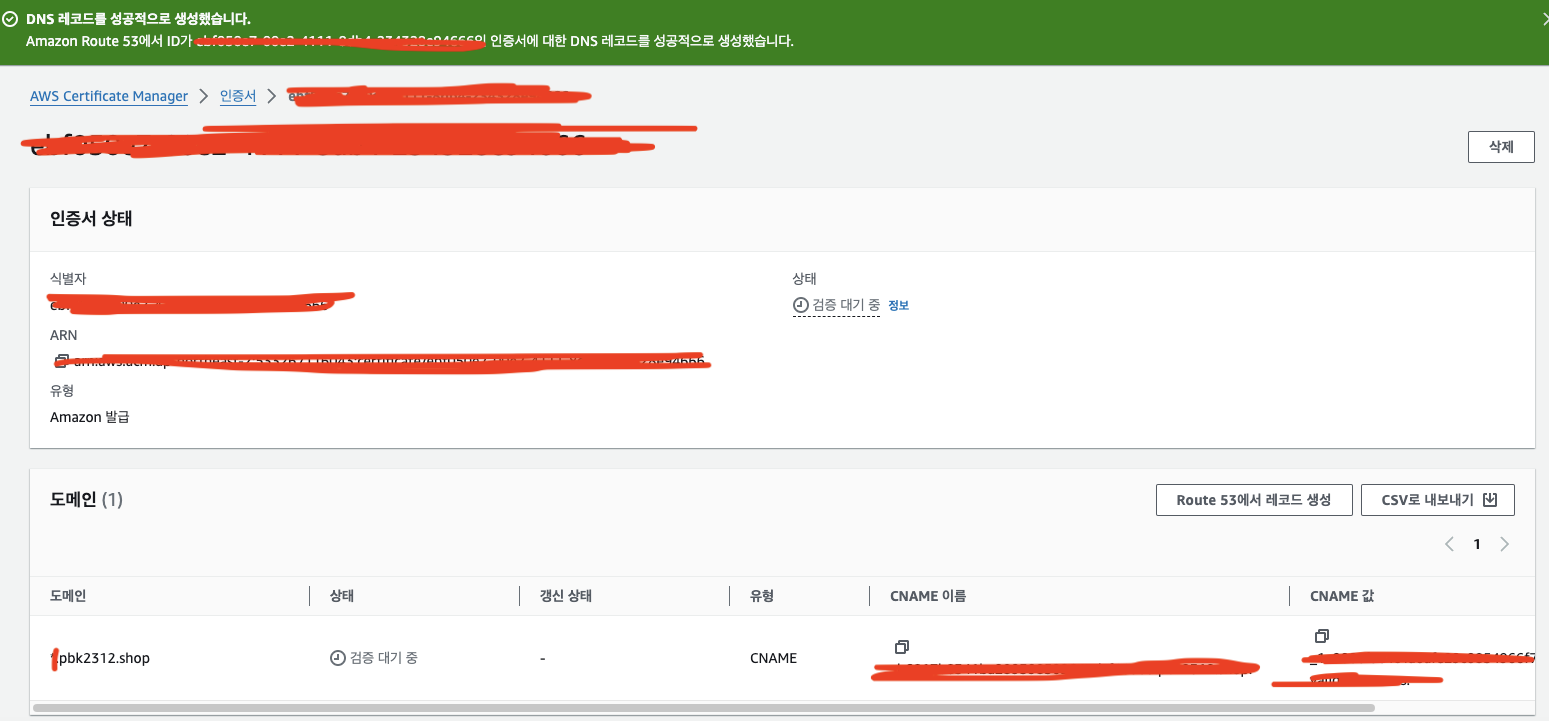Screen dimensions: 1549x721
Task: Click the 갱신 상태 column header
Action: [566, 596]
